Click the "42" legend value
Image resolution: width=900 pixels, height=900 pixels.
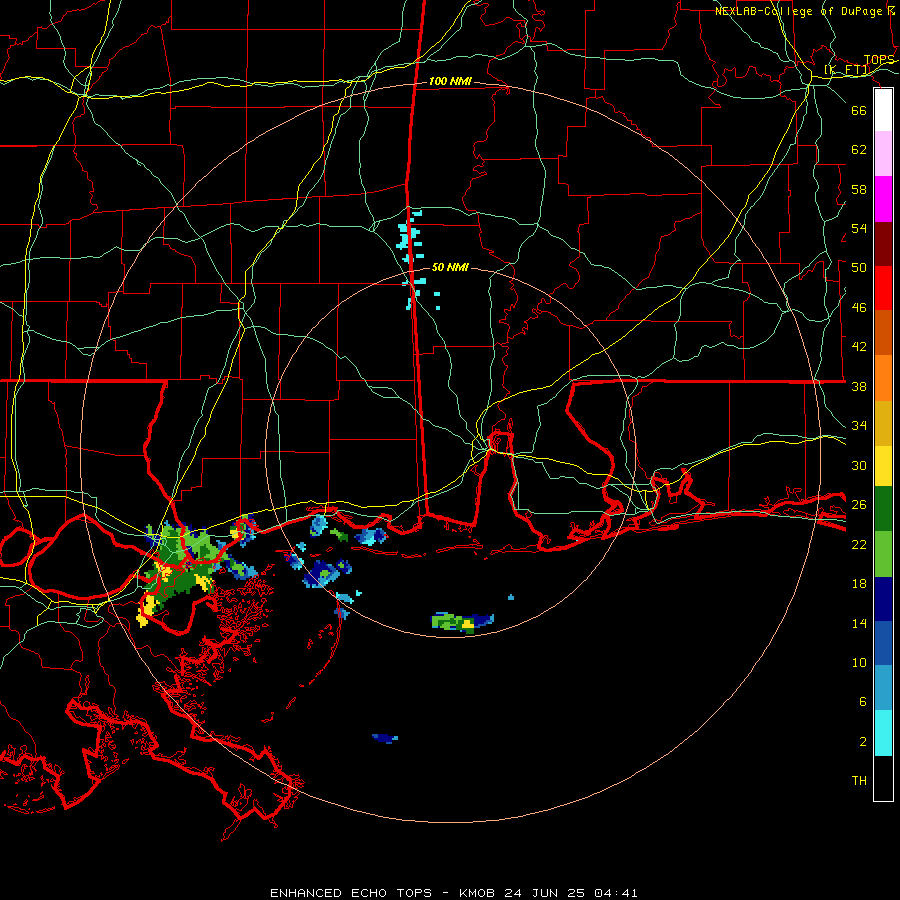point(859,347)
